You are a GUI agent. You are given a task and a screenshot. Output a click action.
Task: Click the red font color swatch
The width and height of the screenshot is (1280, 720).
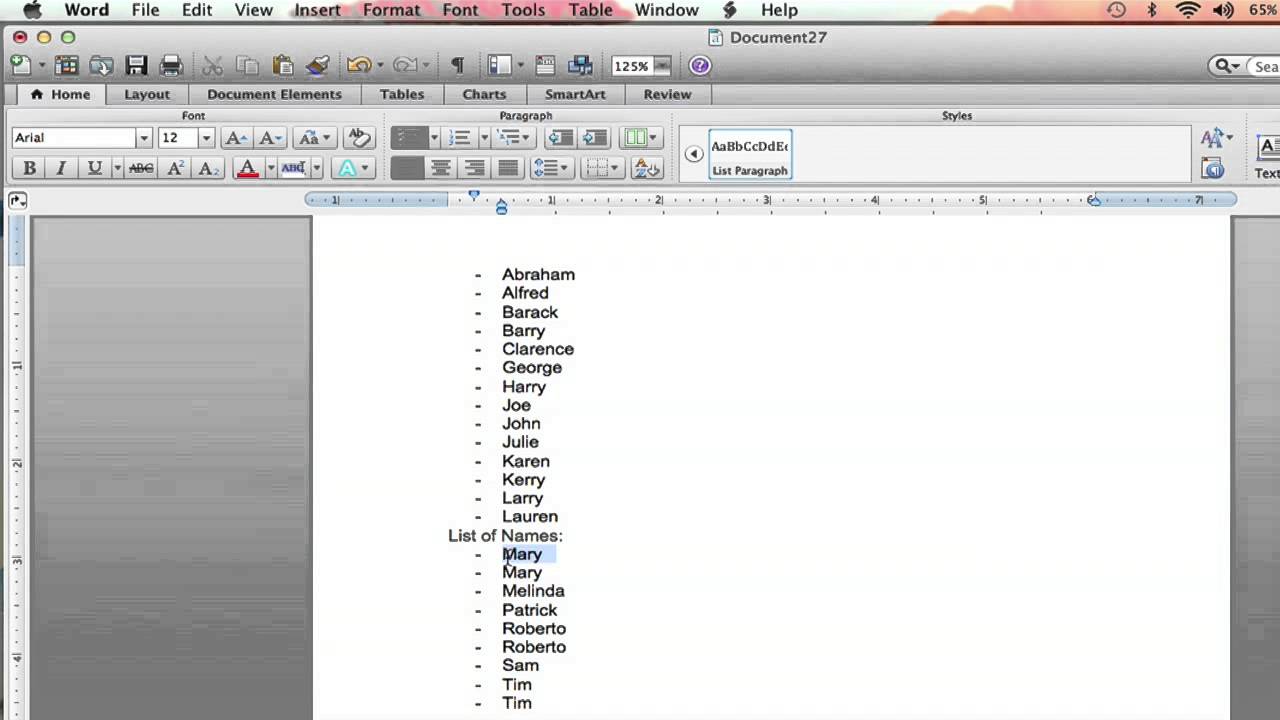click(247, 168)
